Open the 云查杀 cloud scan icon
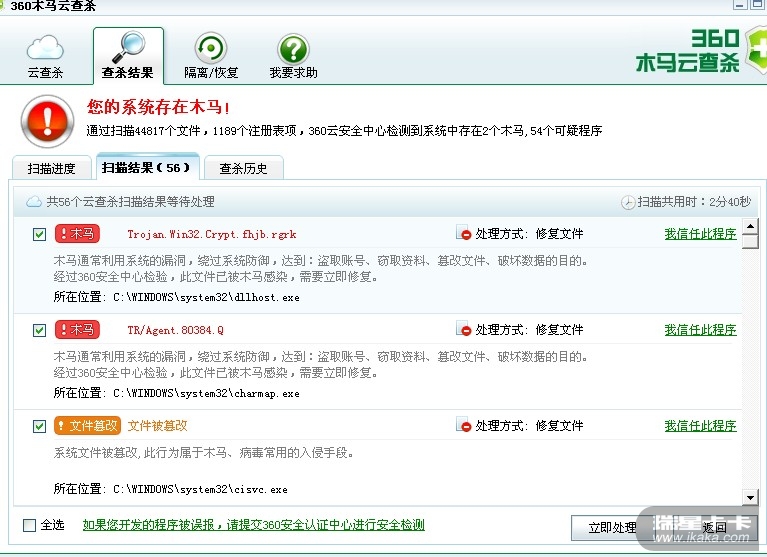 click(45, 47)
